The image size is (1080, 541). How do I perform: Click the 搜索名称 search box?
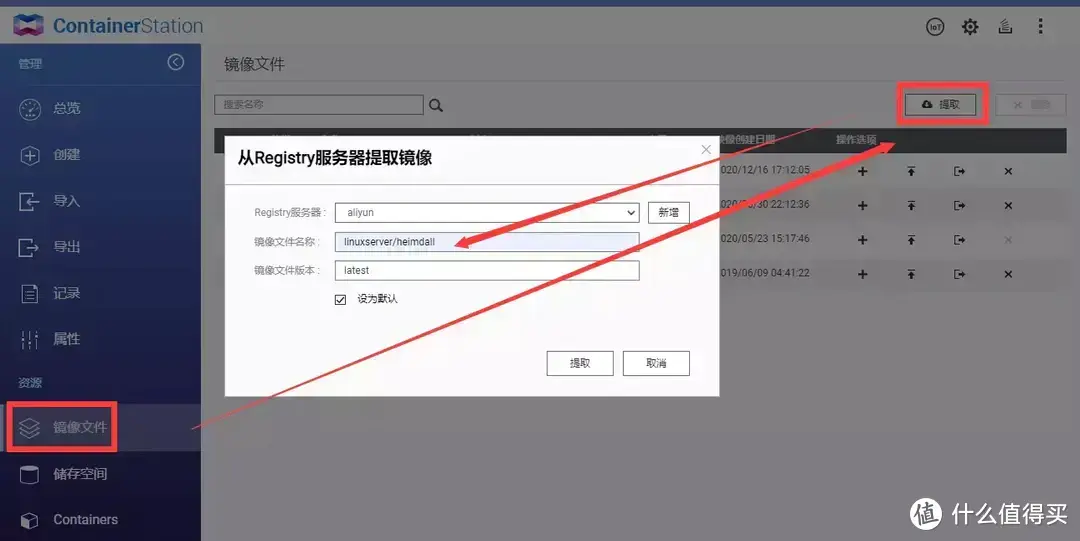coord(319,105)
